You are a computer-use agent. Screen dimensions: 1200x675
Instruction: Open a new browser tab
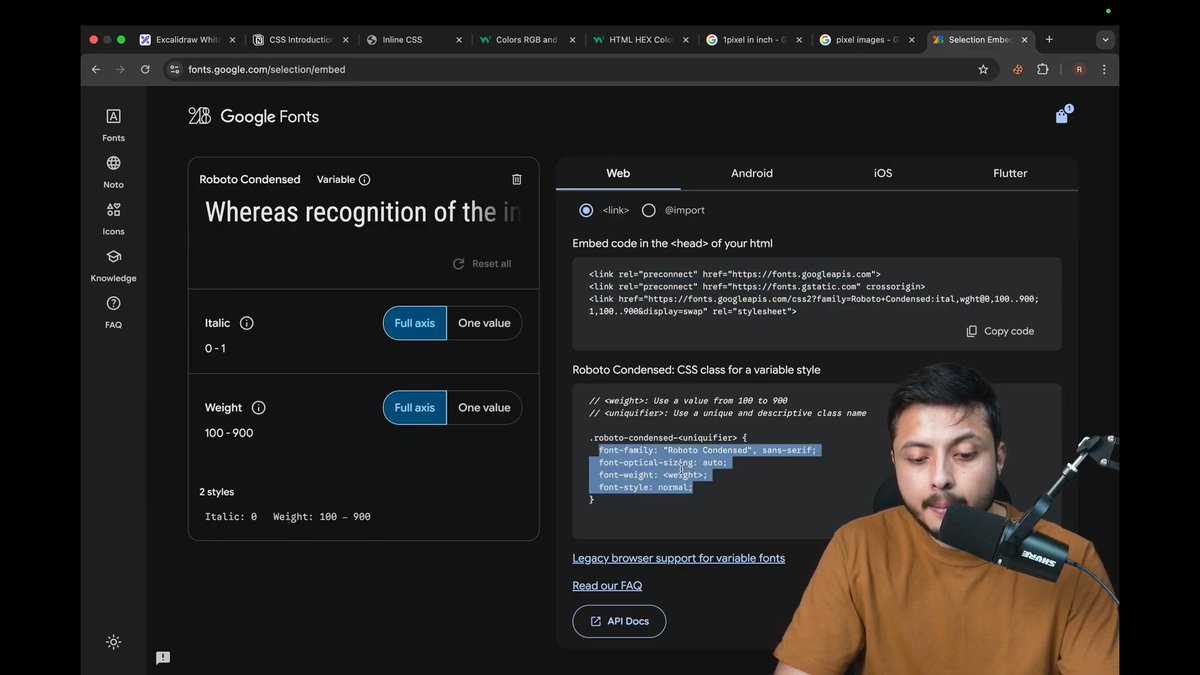1049,40
